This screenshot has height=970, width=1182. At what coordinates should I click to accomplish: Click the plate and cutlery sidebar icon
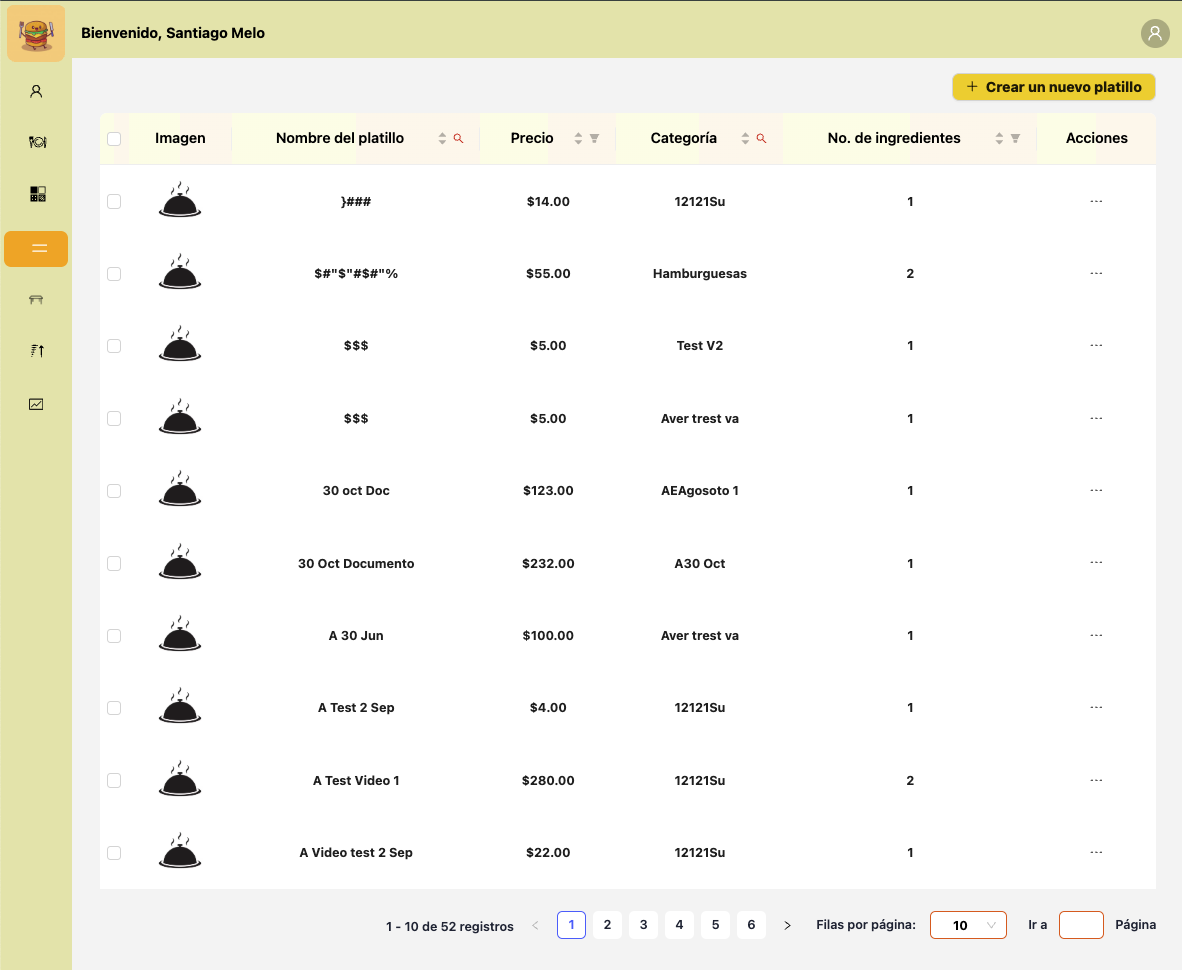click(36, 142)
